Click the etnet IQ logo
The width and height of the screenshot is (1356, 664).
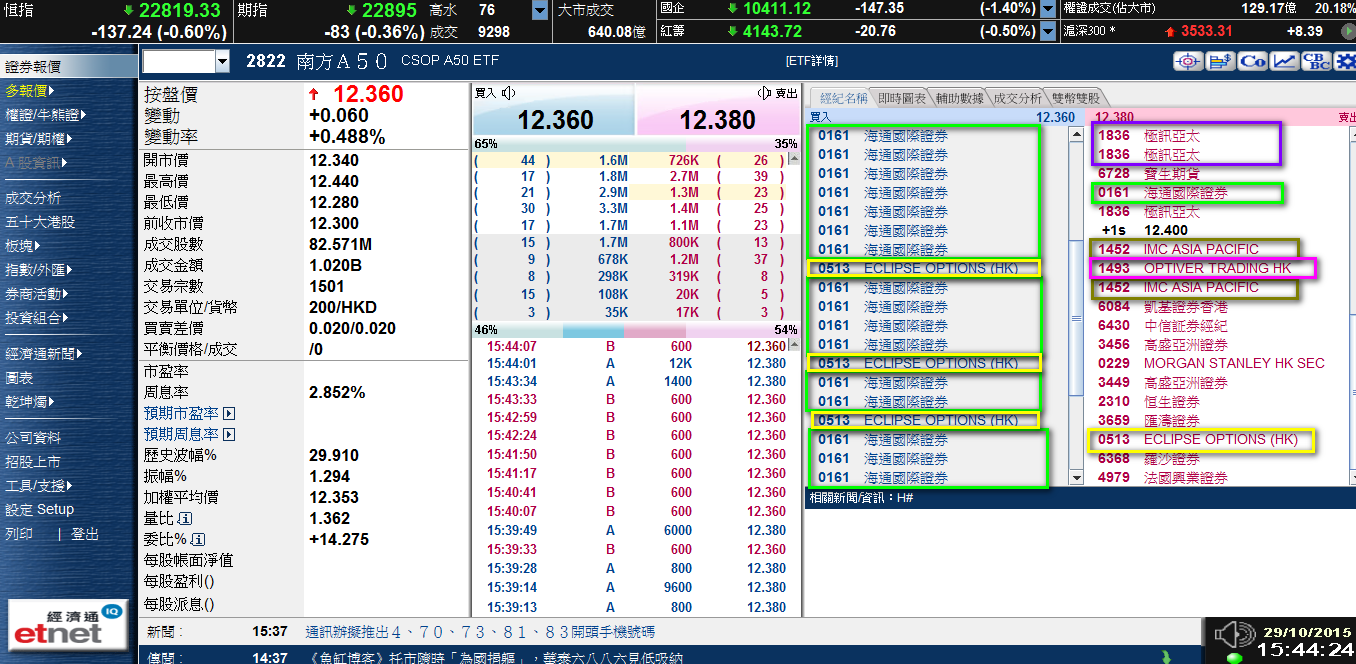pyautogui.click(x=68, y=624)
